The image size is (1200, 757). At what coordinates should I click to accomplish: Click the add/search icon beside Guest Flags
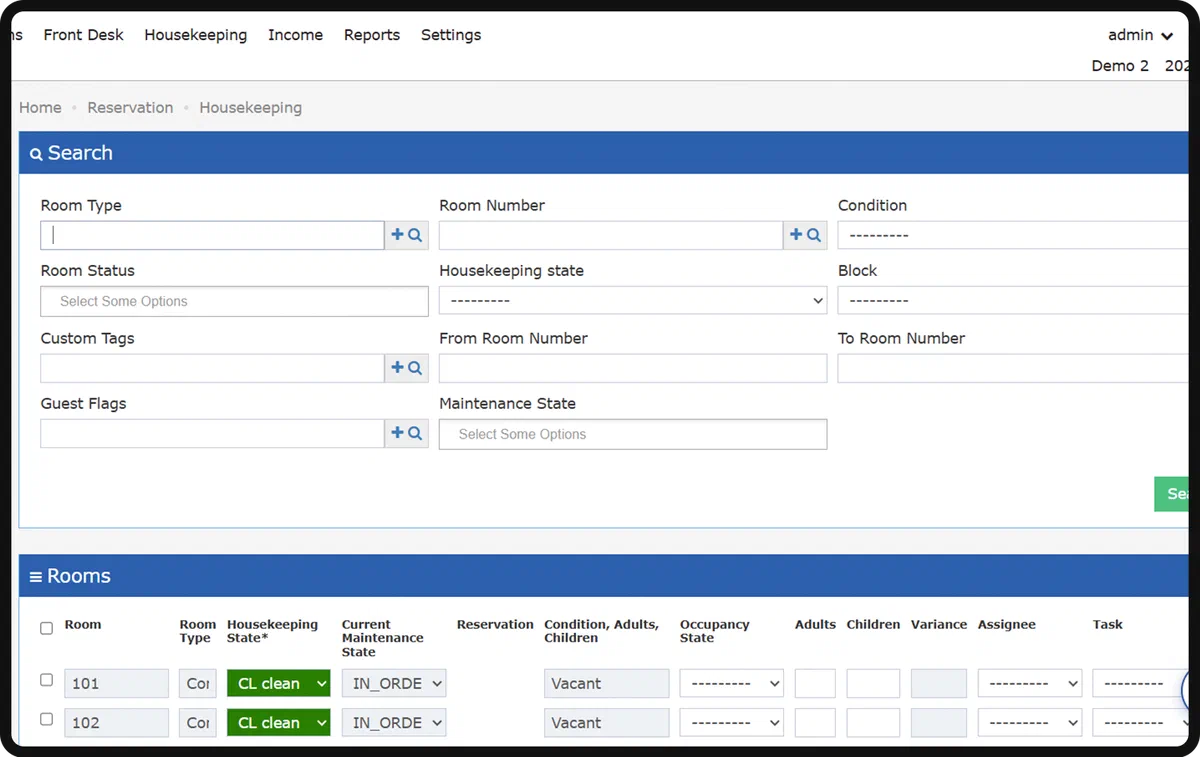(406, 433)
